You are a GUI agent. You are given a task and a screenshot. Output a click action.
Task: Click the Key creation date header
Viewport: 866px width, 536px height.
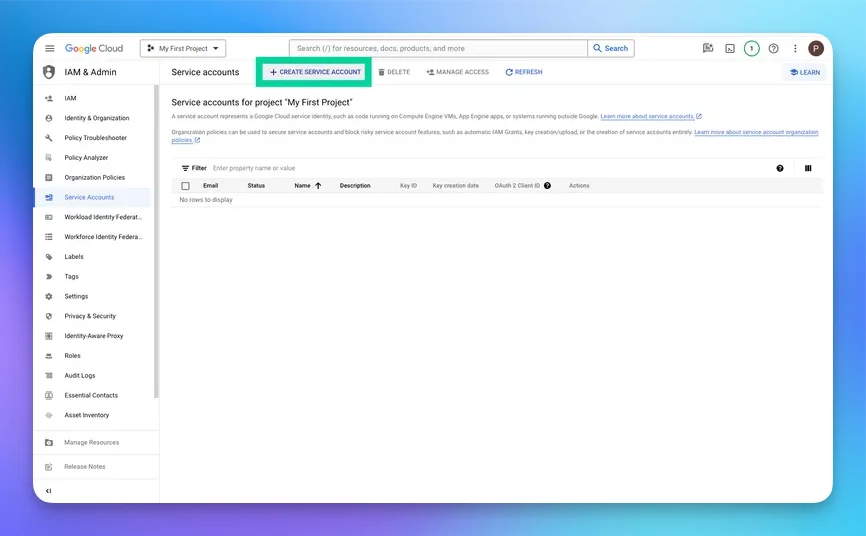(456, 186)
